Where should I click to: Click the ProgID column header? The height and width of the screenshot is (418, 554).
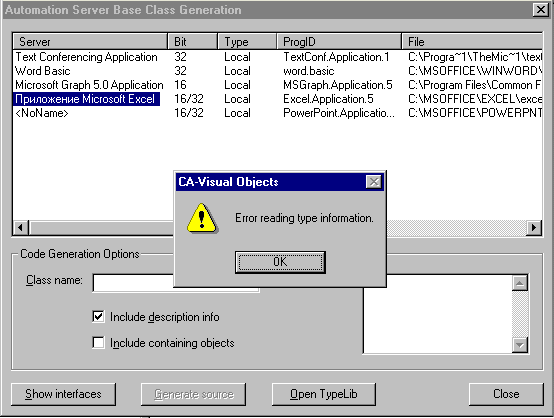(x=339, y=42)
